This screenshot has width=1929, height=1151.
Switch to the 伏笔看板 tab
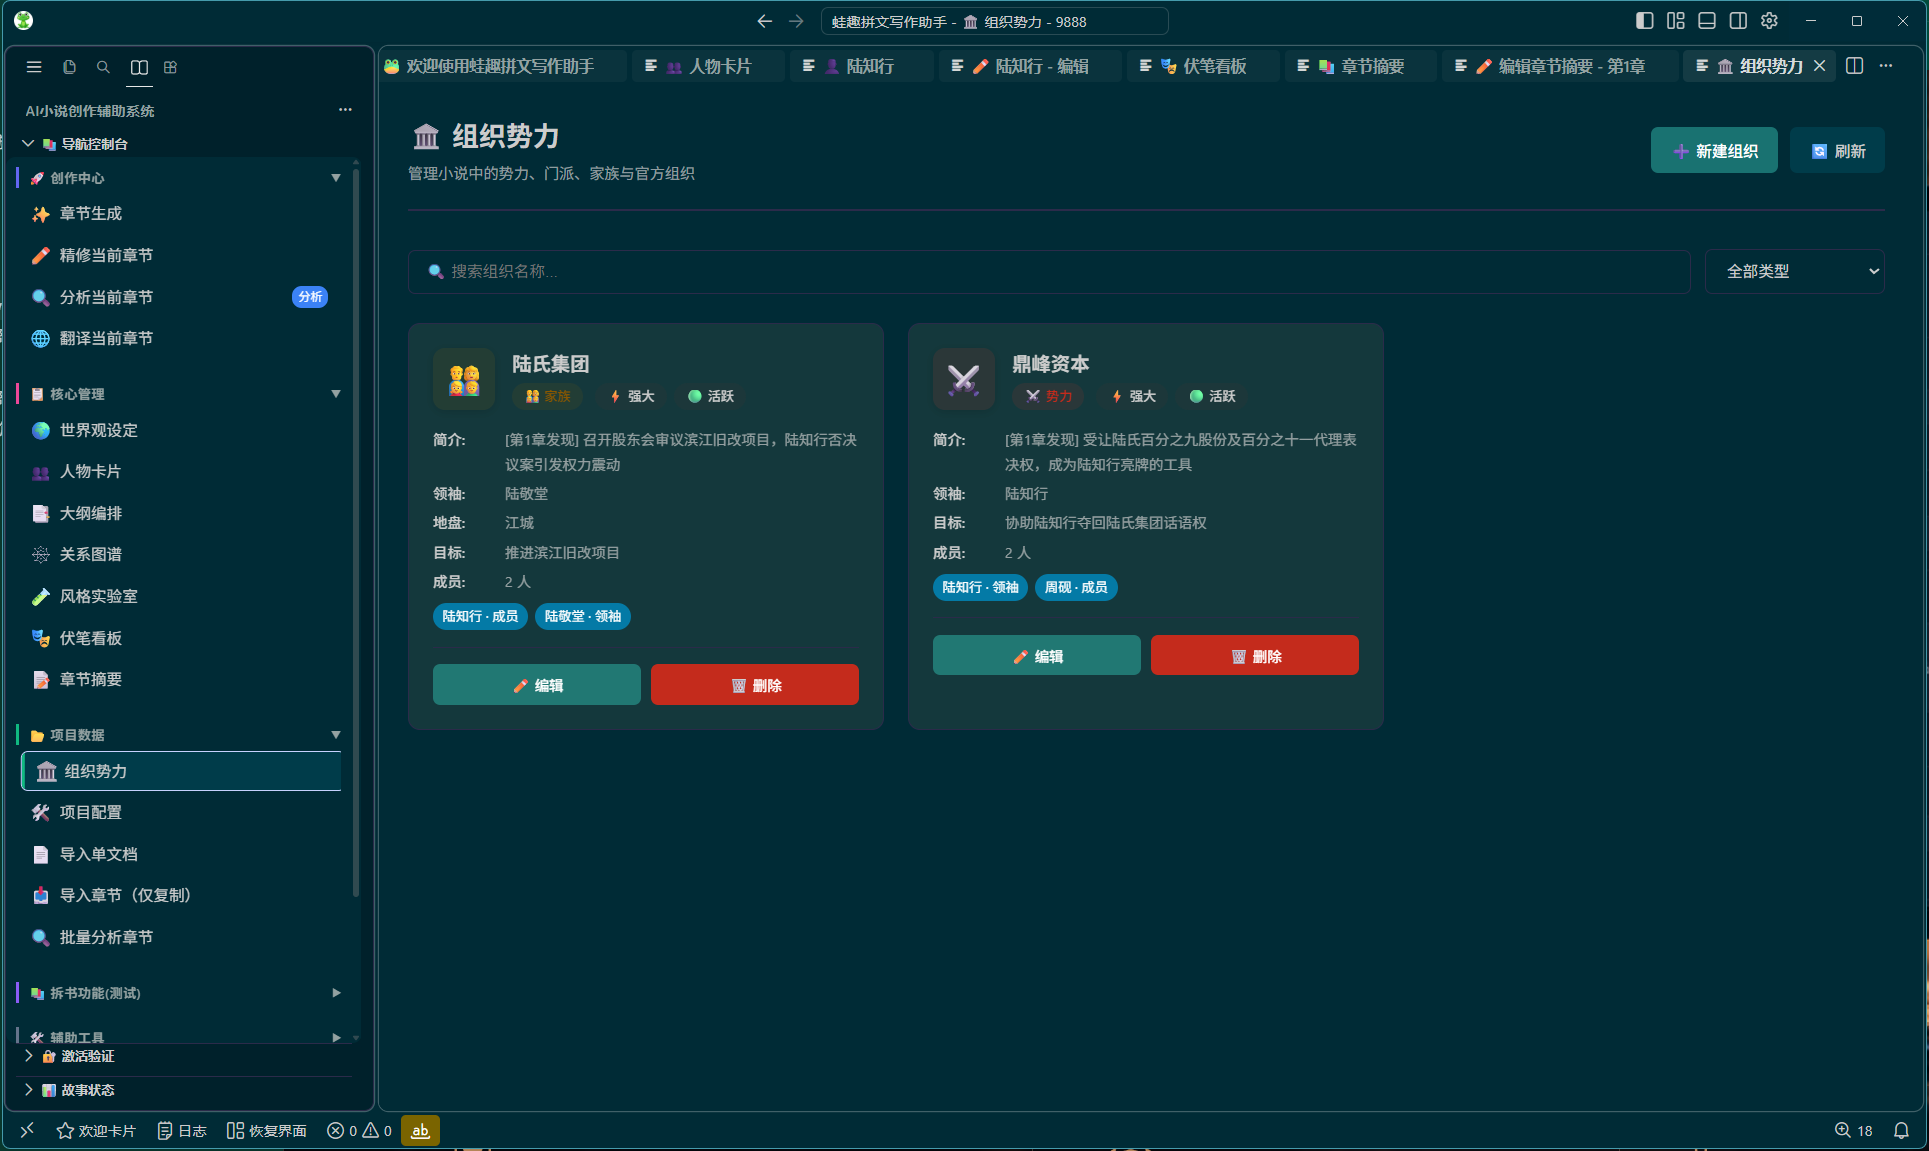click(x=1204, y=66)
